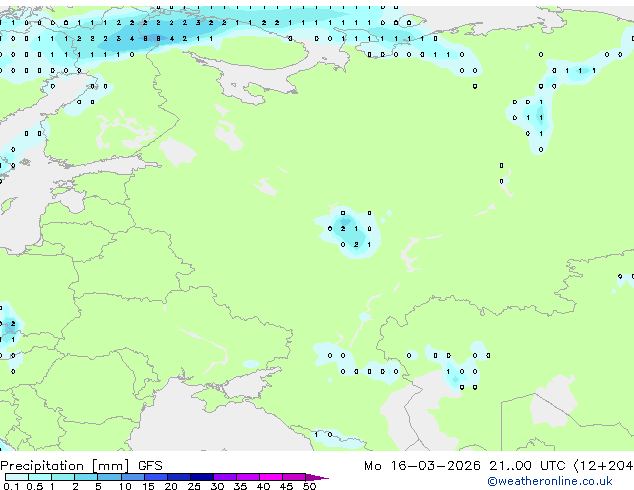
Task: Click the legend value '25'
Action: point(194,486)
